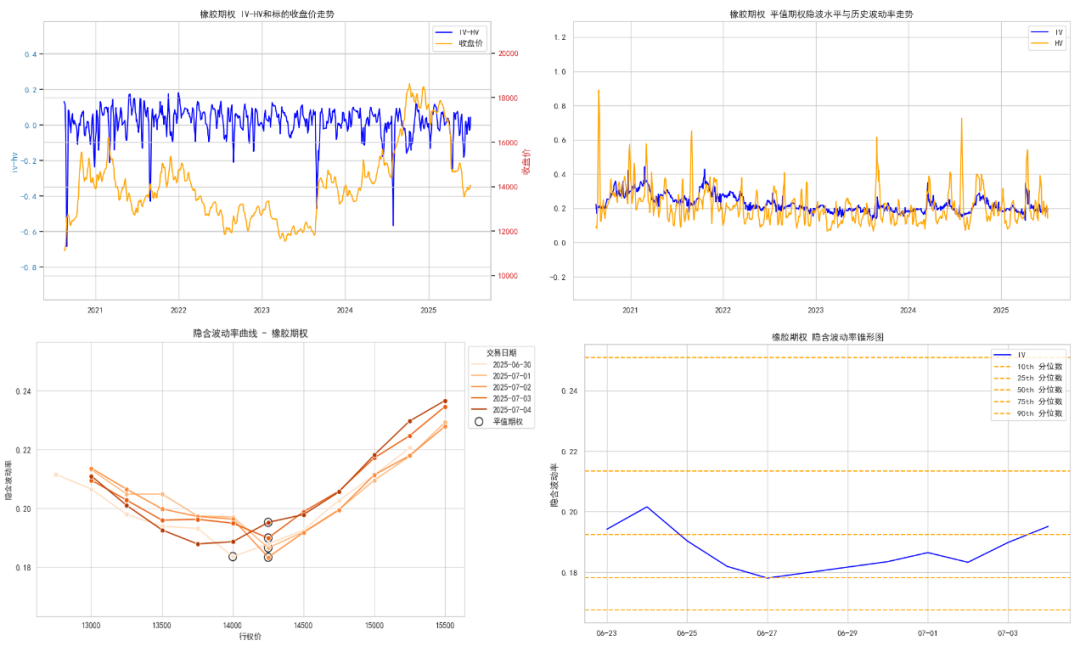Viewport: 1080px width, 646px height.
Task: Click the '0.6' y-axis tick in top-right chart
Action: click(560, 140)
